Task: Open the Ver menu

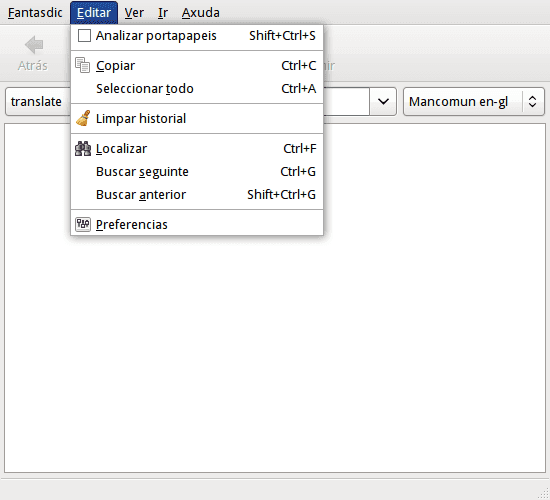Action: tap(134, 13)
